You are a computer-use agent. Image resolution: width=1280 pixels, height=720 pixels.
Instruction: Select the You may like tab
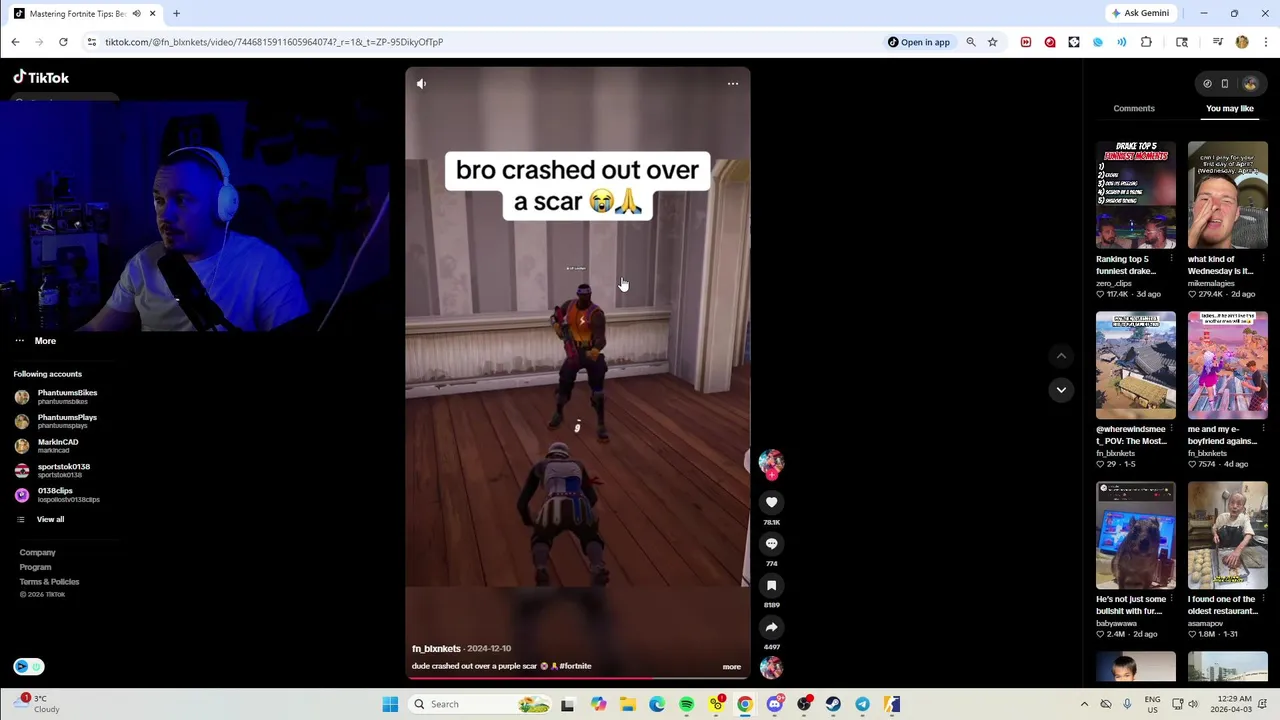[1230, 109]
